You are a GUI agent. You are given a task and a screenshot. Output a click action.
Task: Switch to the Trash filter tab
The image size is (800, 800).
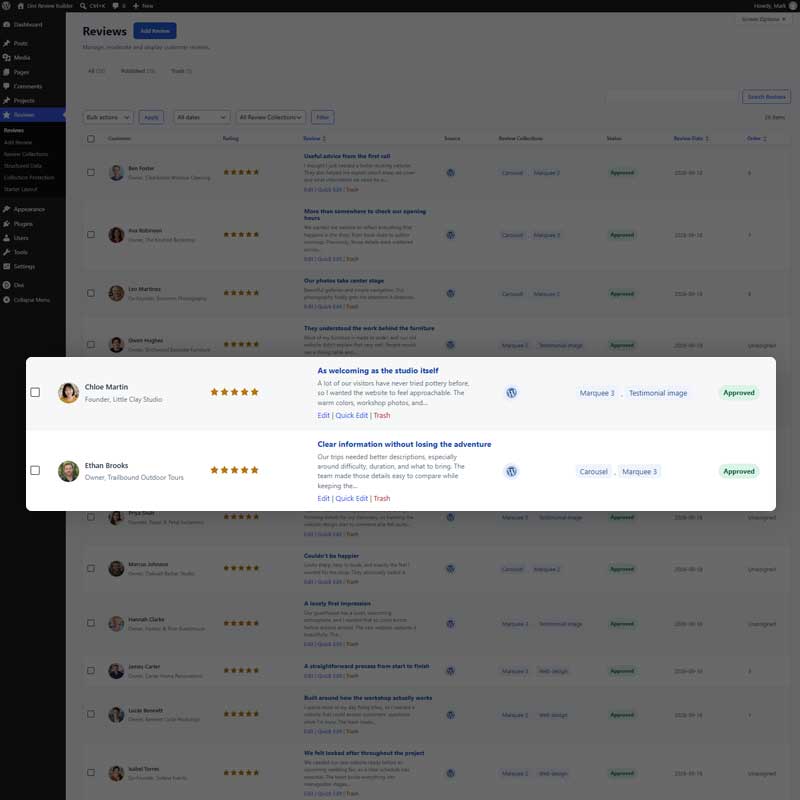(x=181, y=71)
